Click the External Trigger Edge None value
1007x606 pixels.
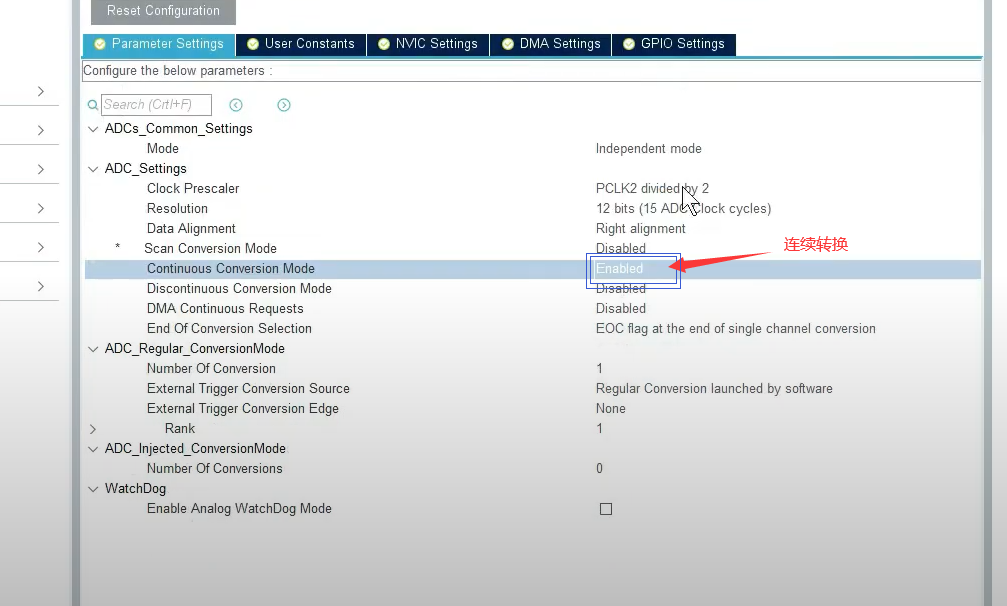pyautogui.click(x=611, y=409)
